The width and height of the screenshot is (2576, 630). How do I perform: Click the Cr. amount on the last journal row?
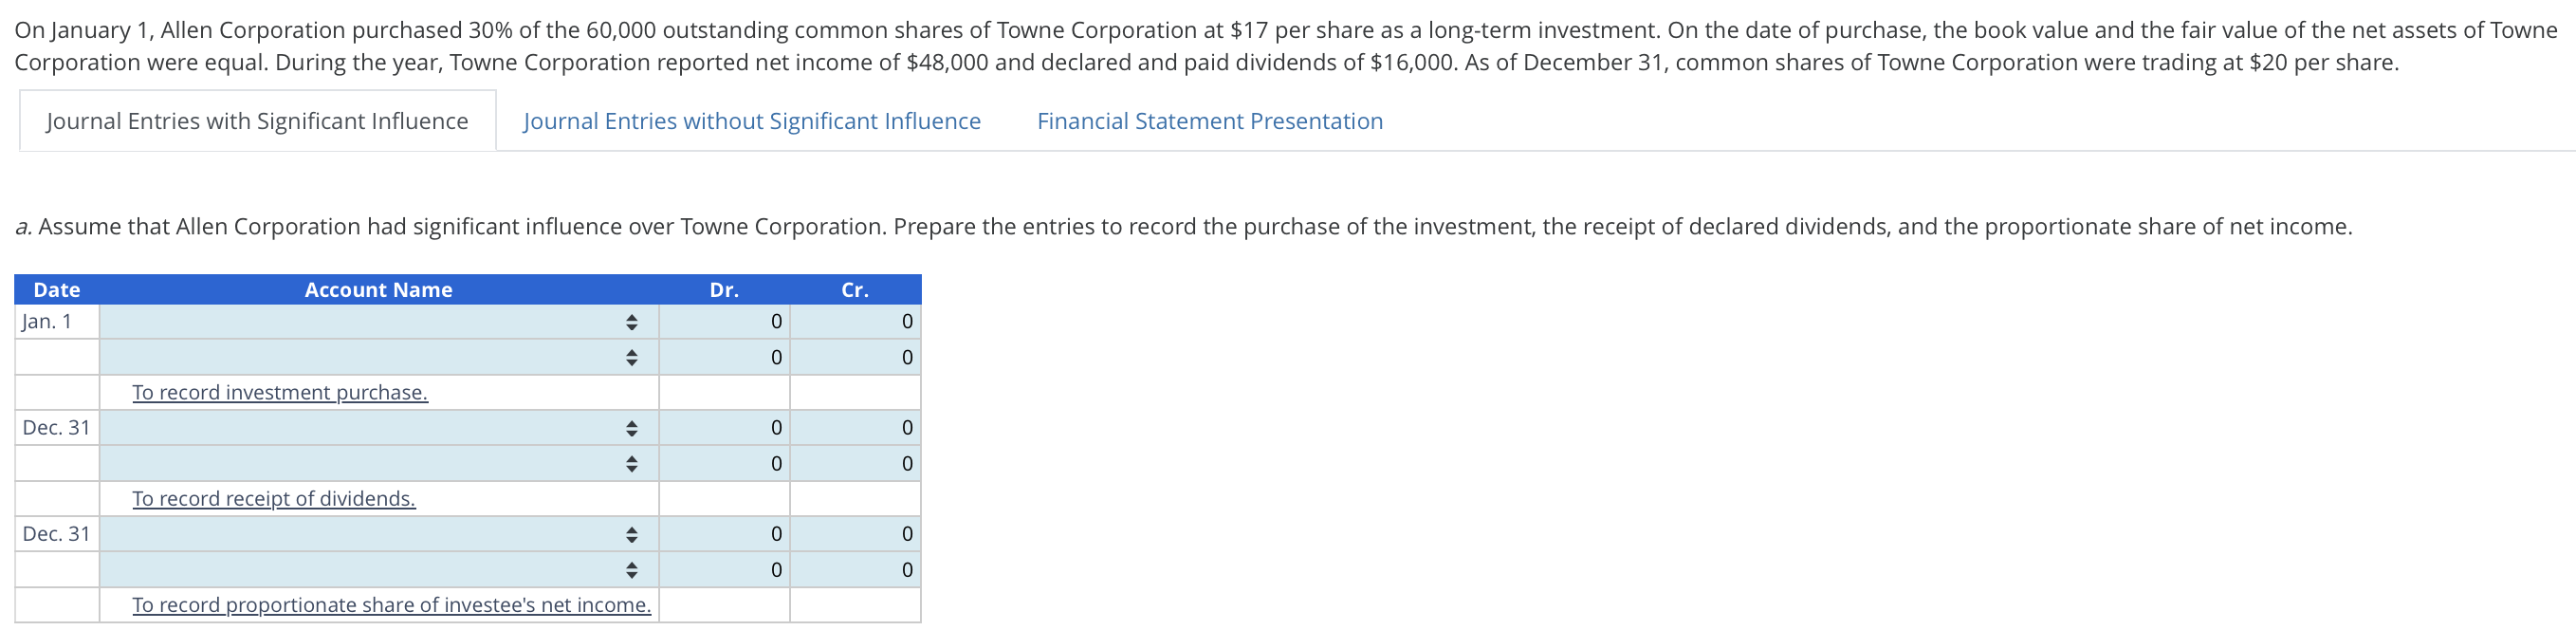(x=855, y=569)
